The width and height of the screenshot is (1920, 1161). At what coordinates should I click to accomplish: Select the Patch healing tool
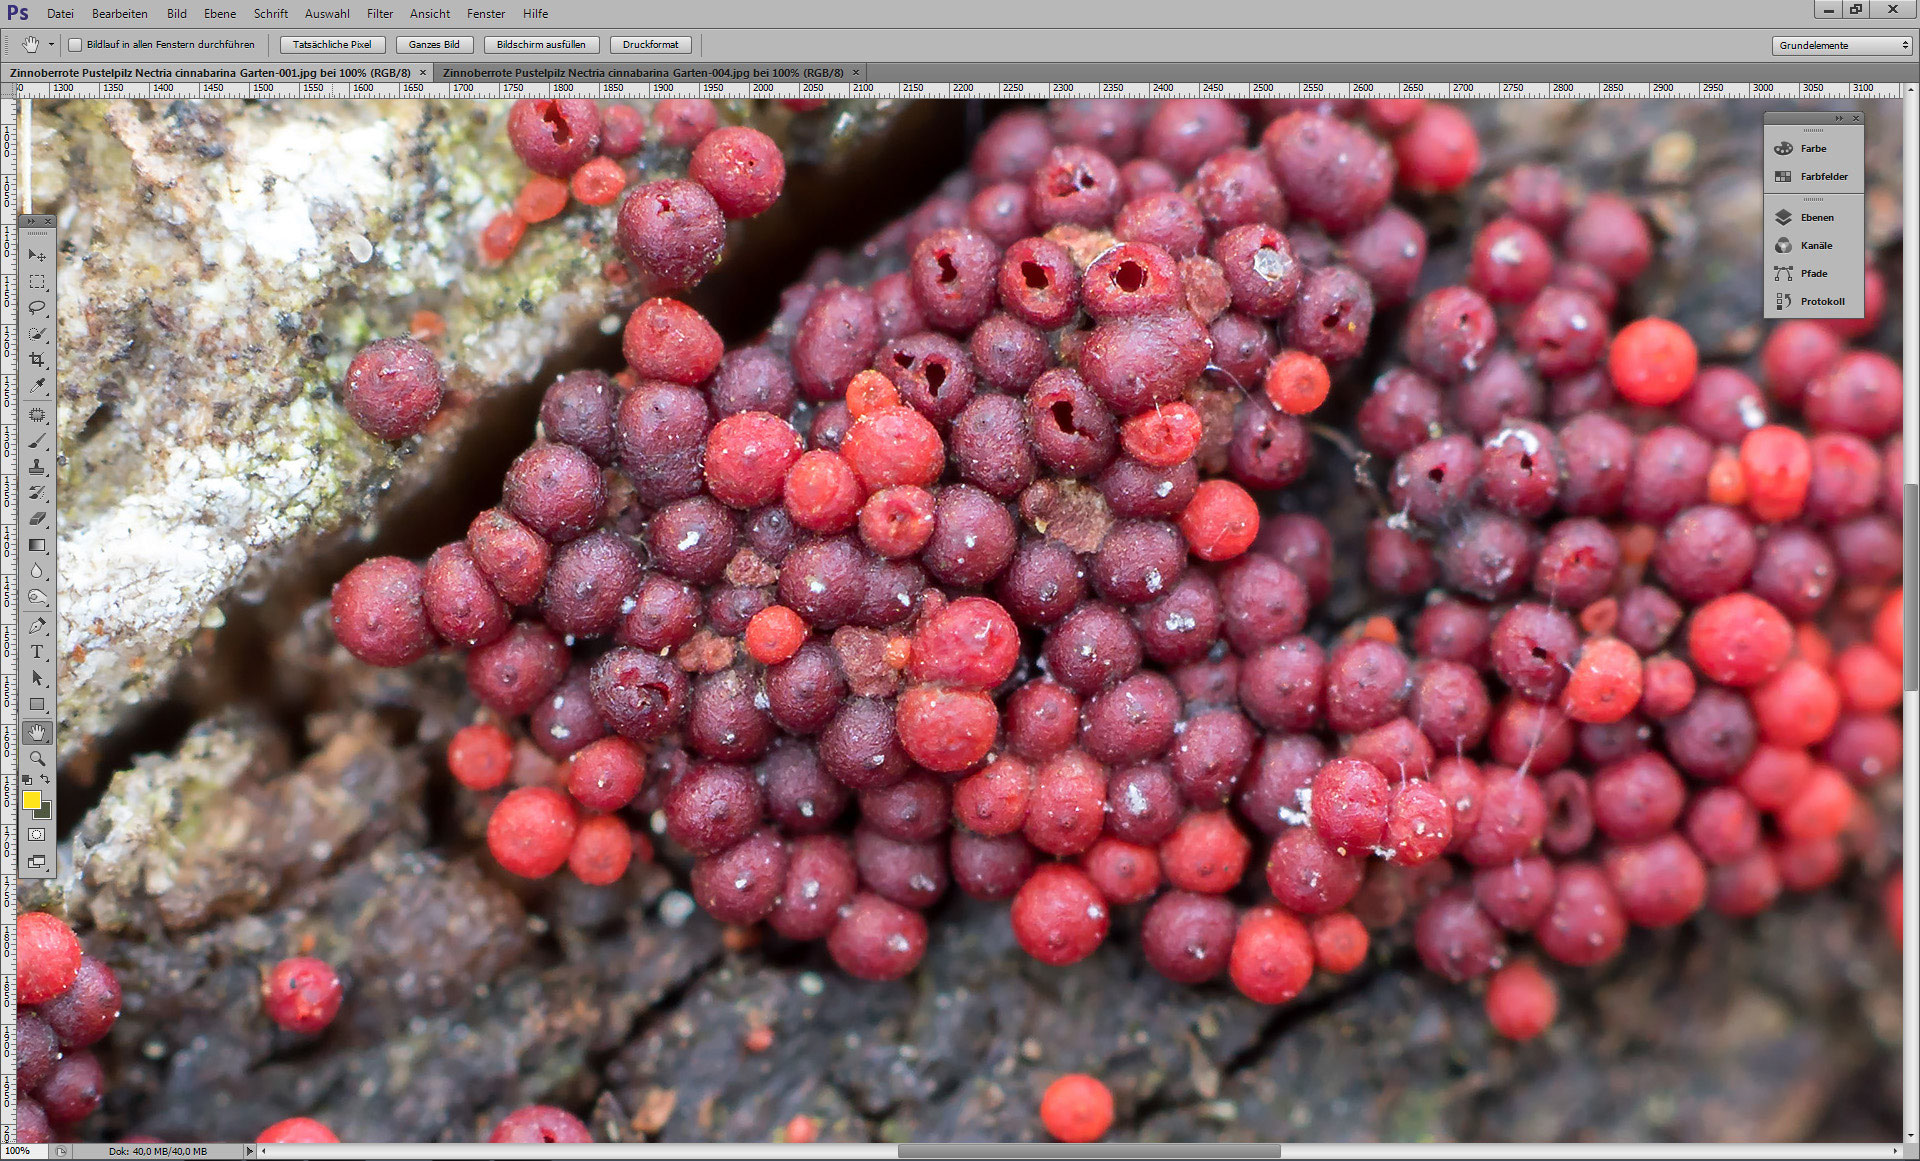point(37,415)
